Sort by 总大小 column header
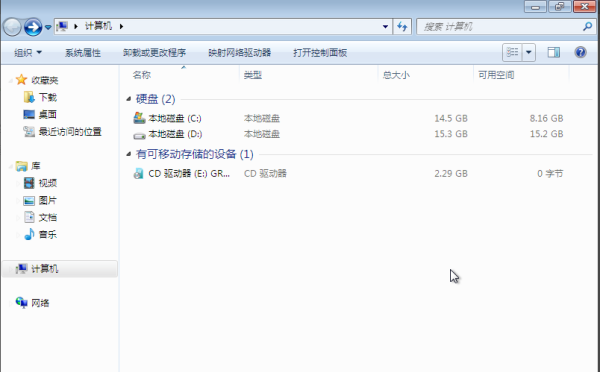The image size is (600, 372). click(396, 75)
